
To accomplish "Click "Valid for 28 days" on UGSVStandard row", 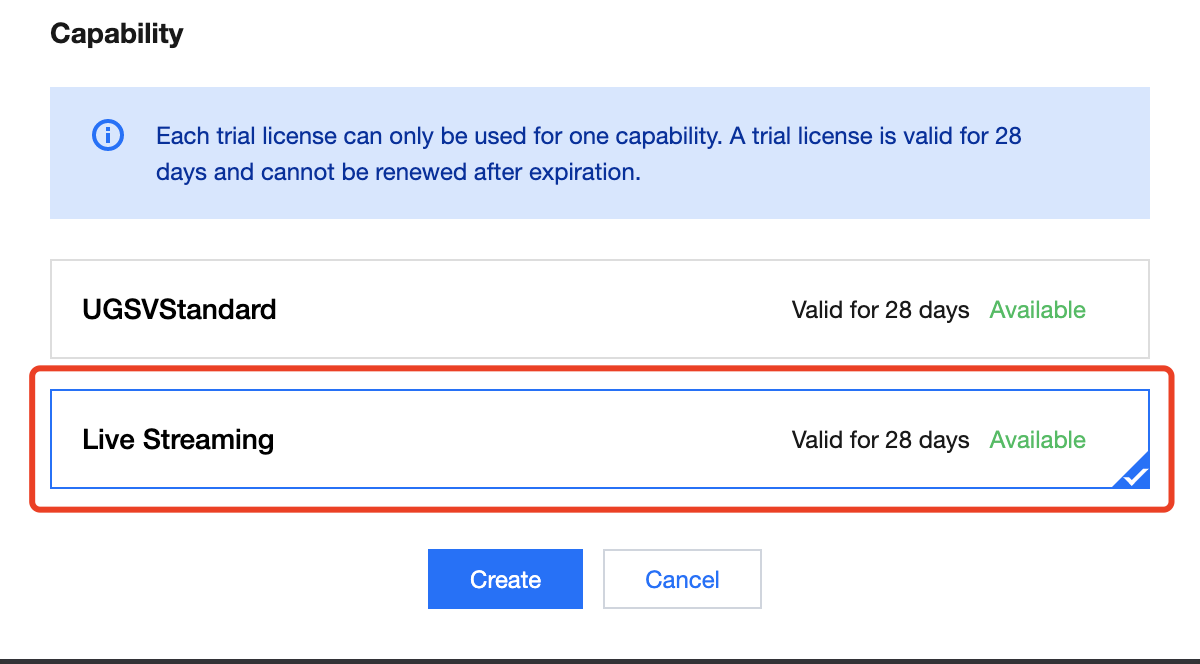I will pos(880,310).
